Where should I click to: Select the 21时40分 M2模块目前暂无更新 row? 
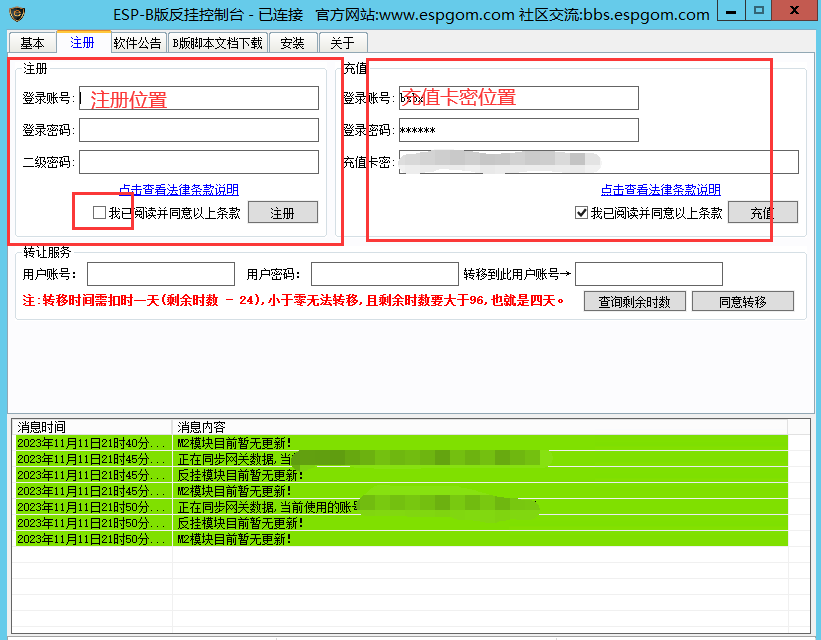(402, 443)
